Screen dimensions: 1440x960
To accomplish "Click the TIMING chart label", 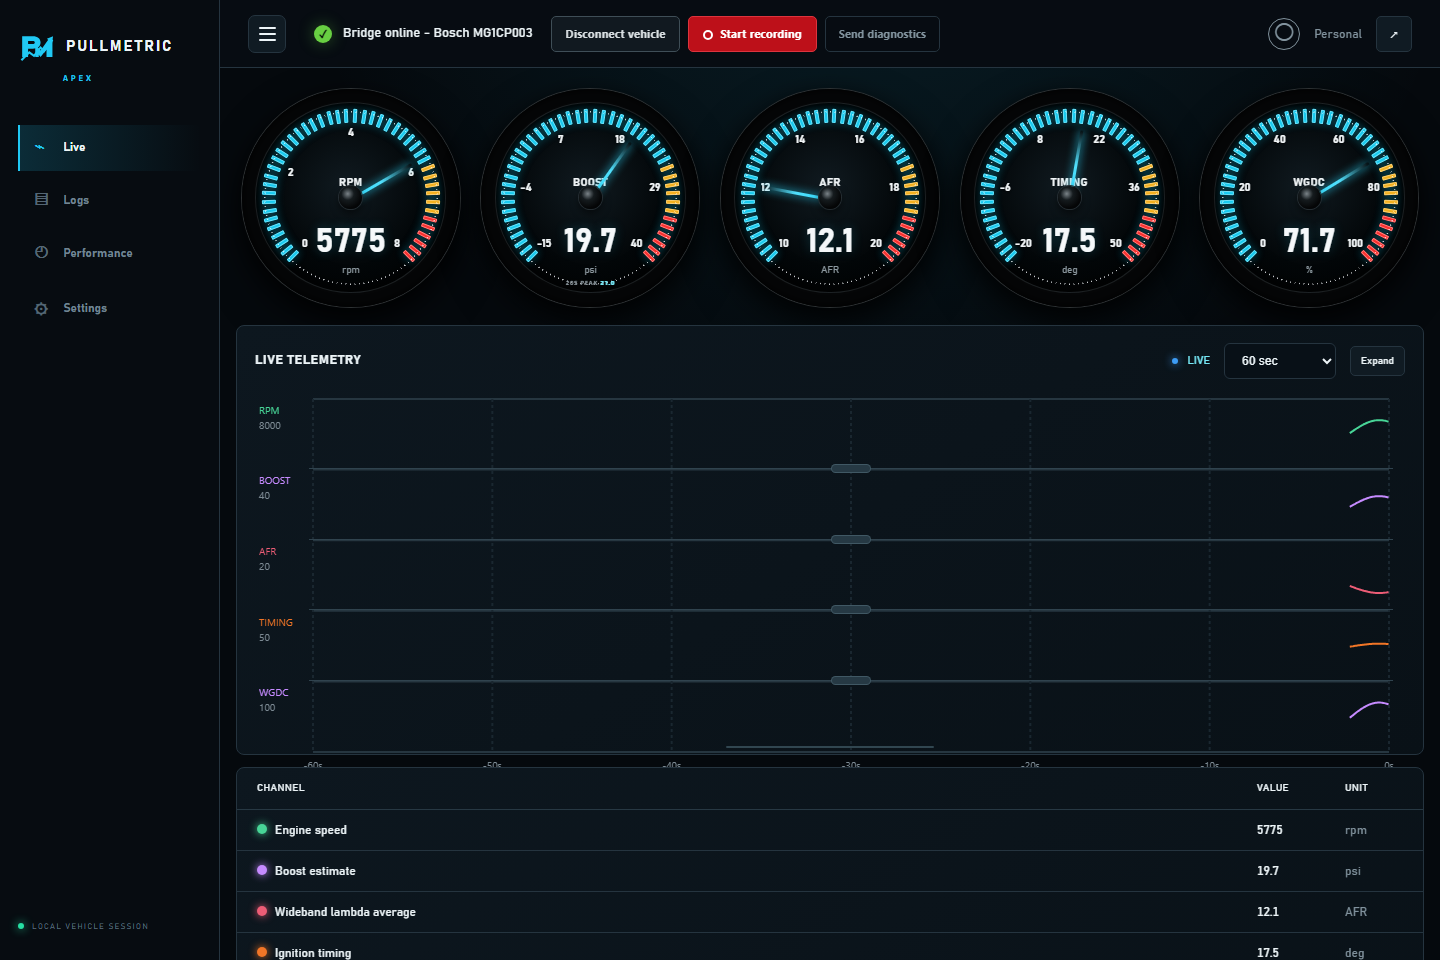I will (x=276, y=623).
